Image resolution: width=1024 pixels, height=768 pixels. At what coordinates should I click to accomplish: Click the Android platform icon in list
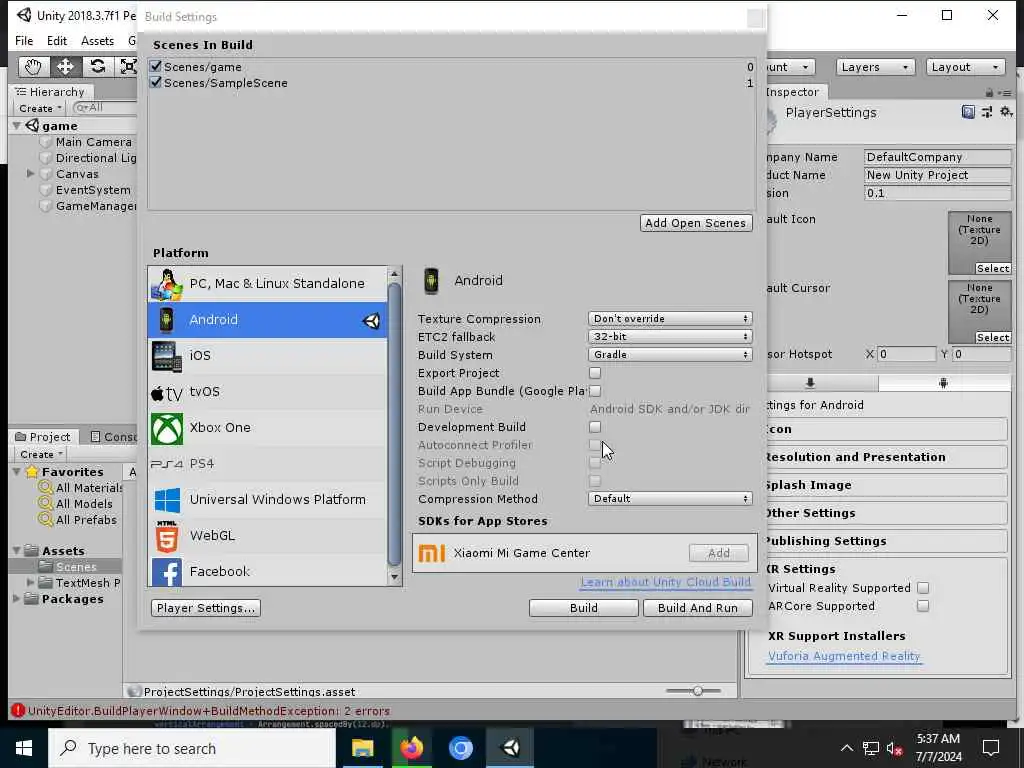coord(167,320)
